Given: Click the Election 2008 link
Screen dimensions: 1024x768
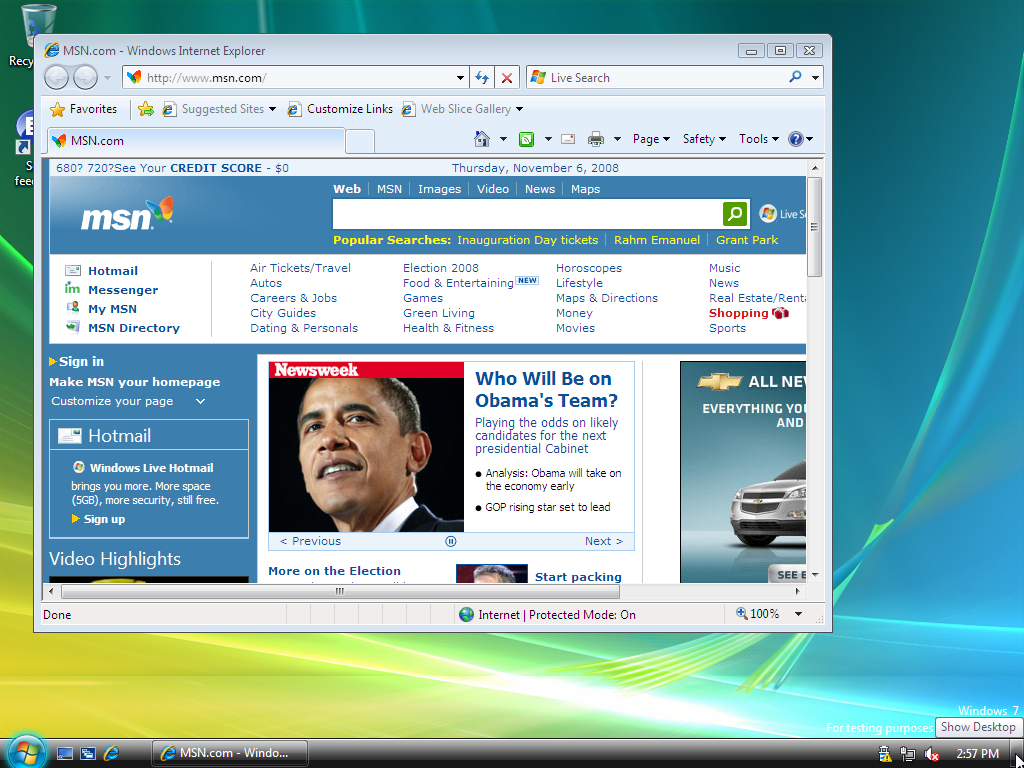Looking at the screenshot, I should pos(441,268).
